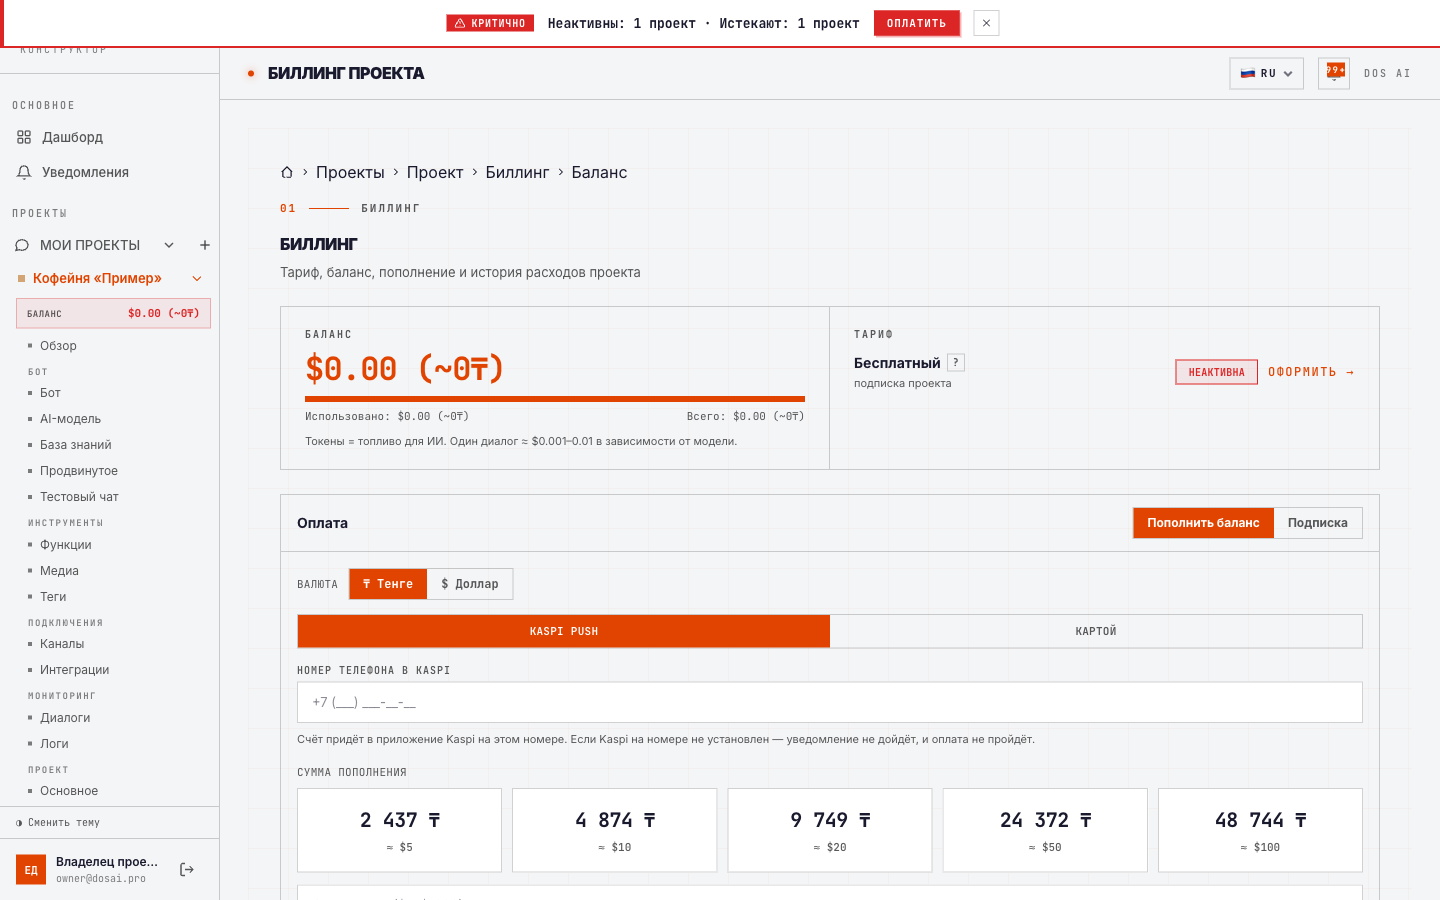The width and height of the screenshot is (1440, 900).
Task: Switch to the Картой payment tab
Action: [1096, 631]
